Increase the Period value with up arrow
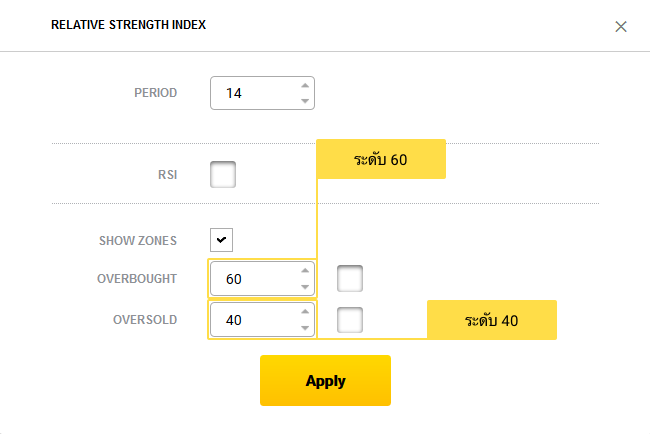650x435 pixels. click(x=305, y=86)
